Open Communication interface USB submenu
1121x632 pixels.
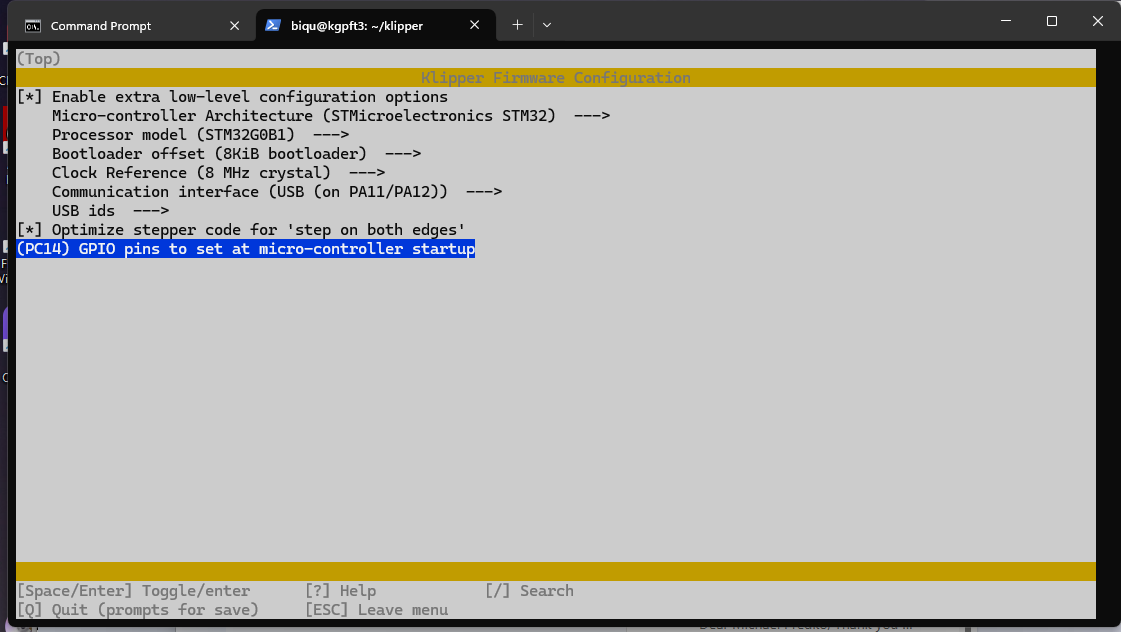pyautogui.click(x=277, y=192)
